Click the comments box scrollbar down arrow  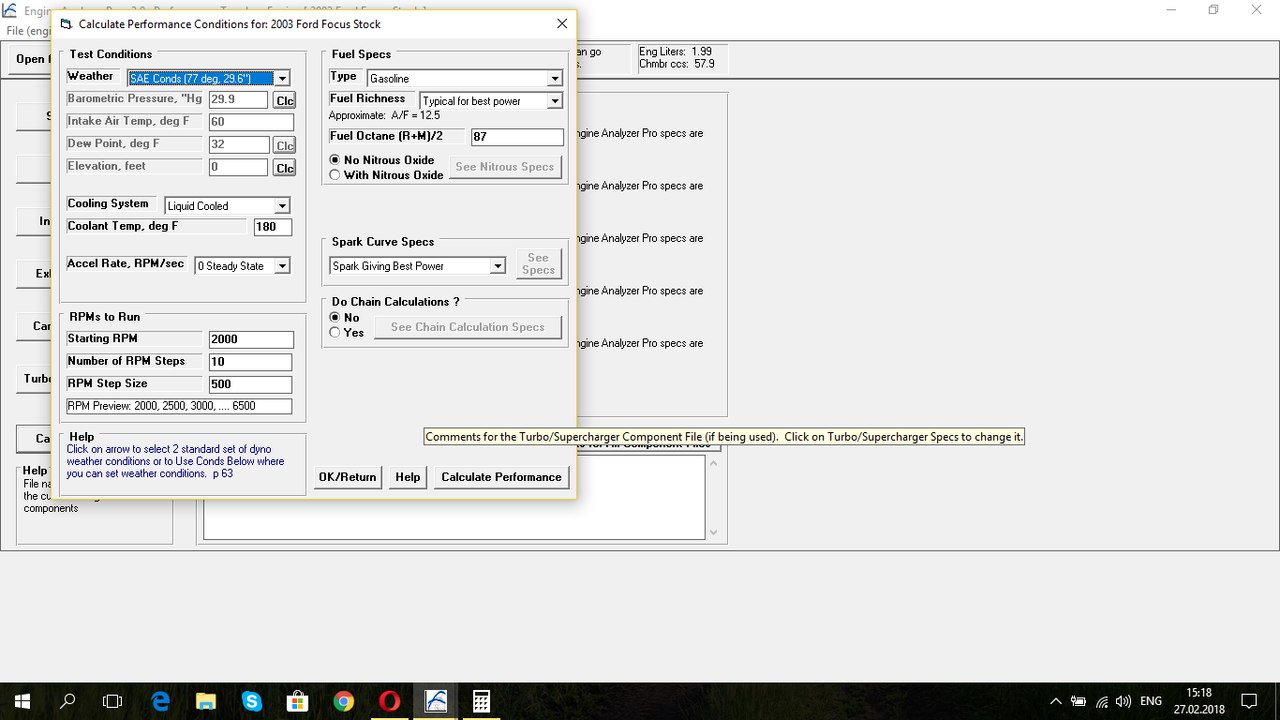(x=713, y=532)
